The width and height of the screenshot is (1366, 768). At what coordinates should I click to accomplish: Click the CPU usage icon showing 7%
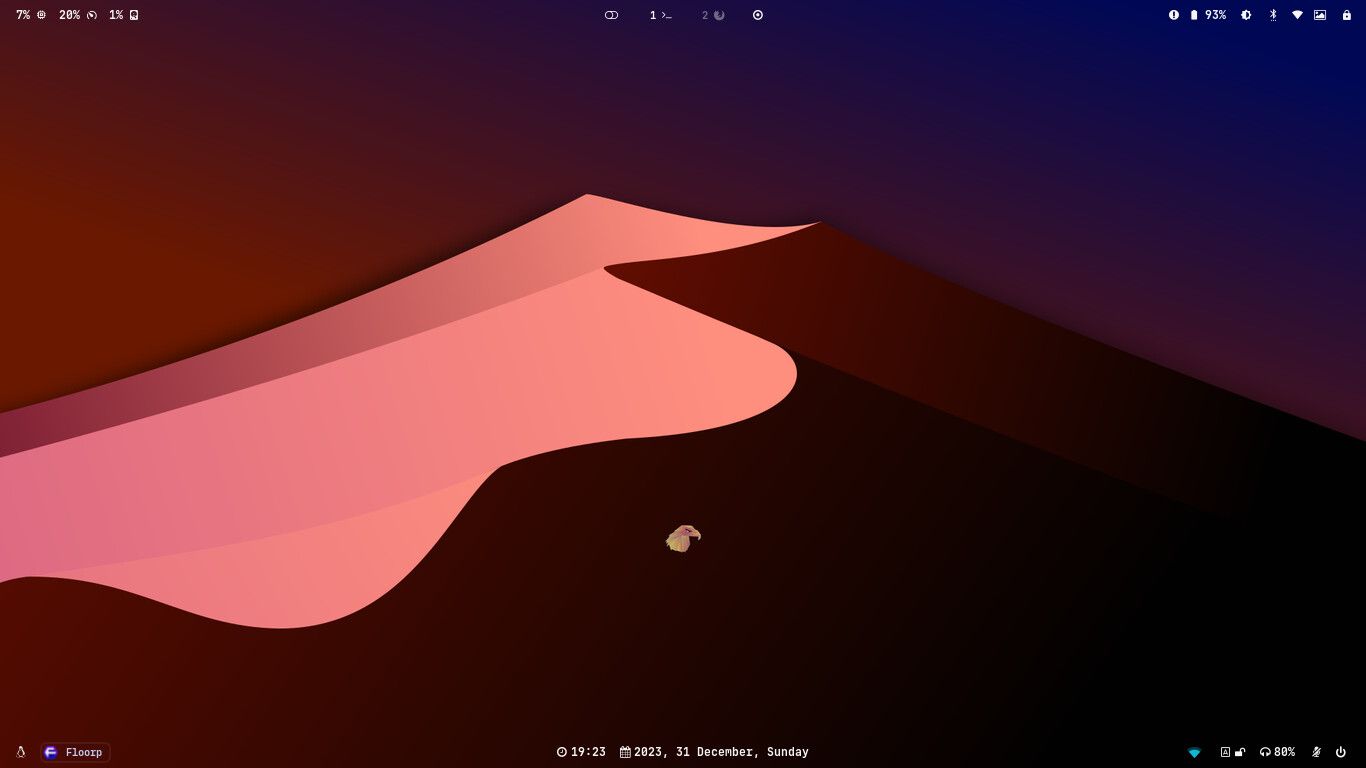click(x=41, y=15)
